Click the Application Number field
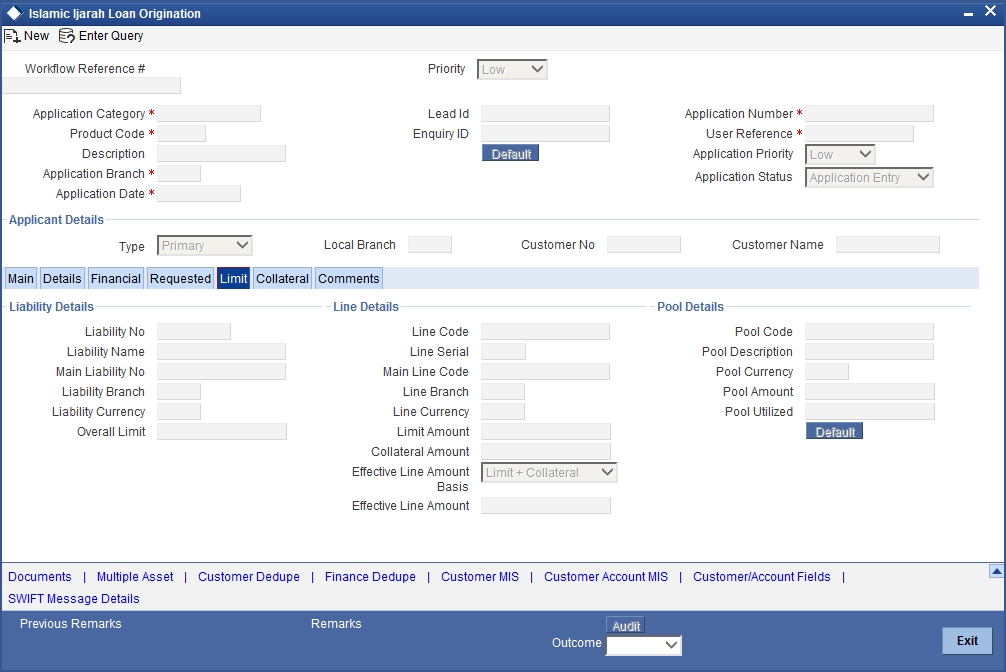Viewport: 1006px width, 672px height. coord(869,114)
